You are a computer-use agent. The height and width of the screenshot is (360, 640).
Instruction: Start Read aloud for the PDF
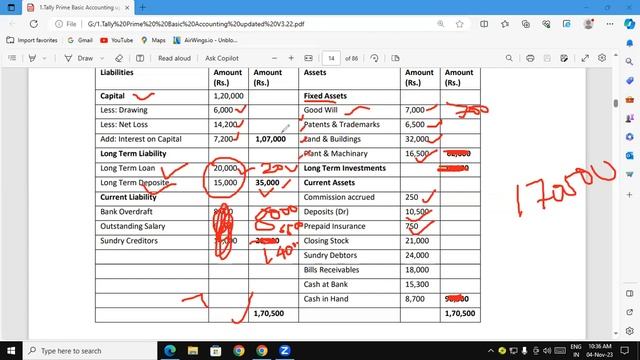[174, 58]
